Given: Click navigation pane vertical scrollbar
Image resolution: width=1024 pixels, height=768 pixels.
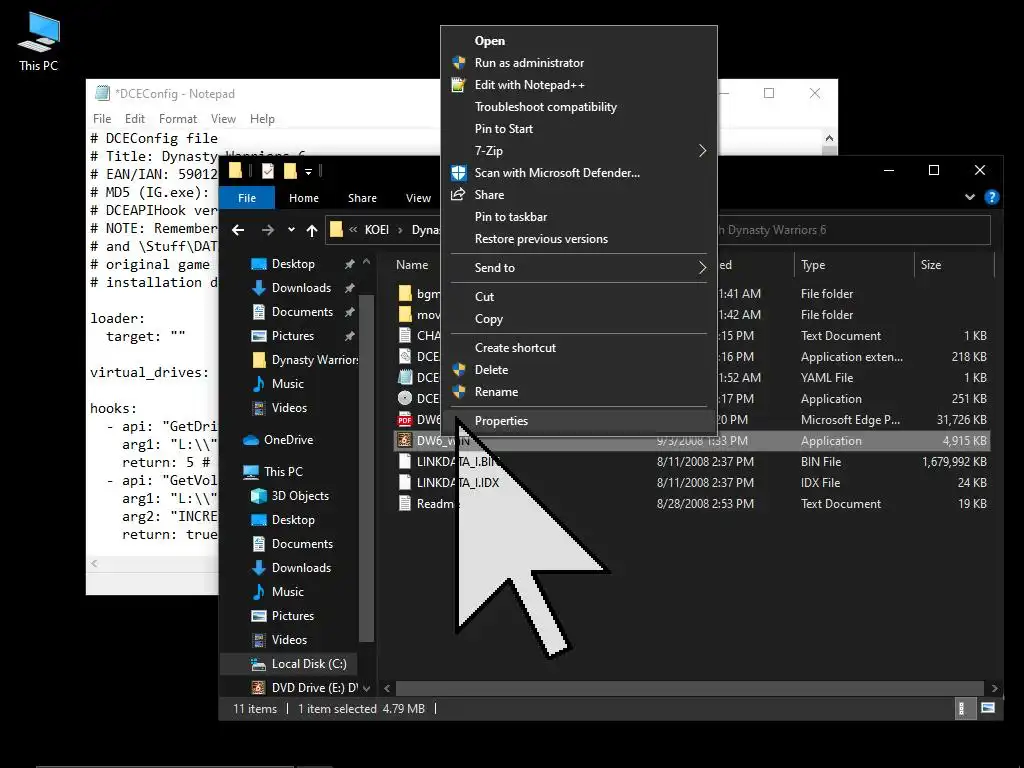Looking at the screenshot, I should point(366,468).
